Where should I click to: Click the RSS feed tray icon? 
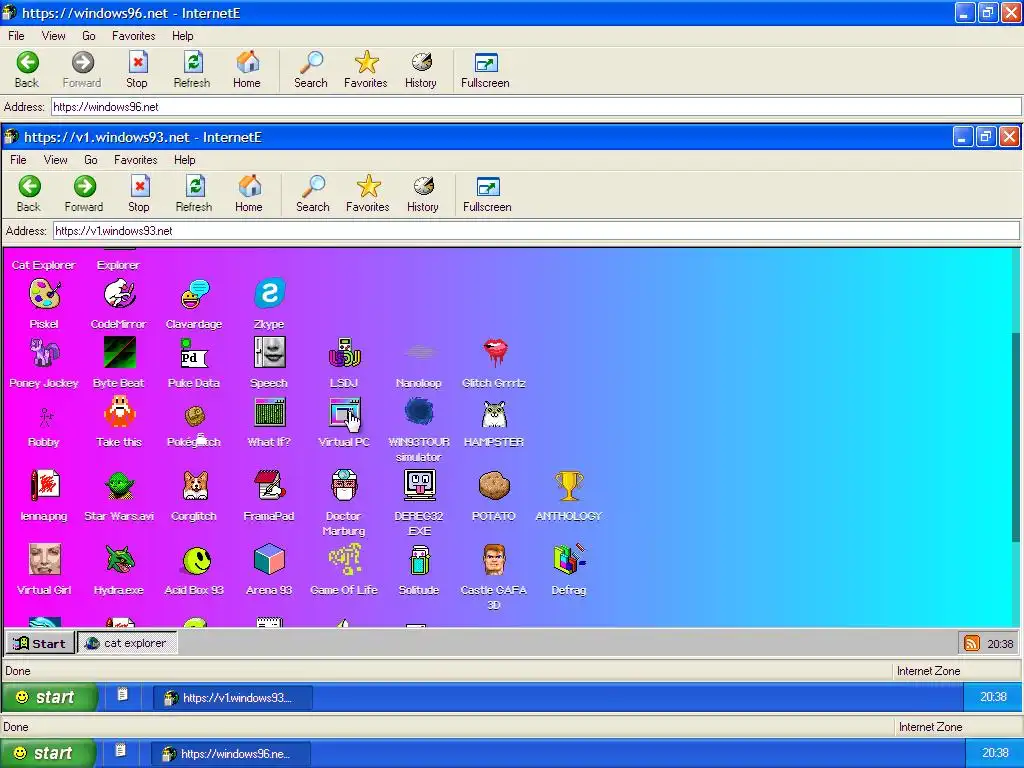[972, 643]
